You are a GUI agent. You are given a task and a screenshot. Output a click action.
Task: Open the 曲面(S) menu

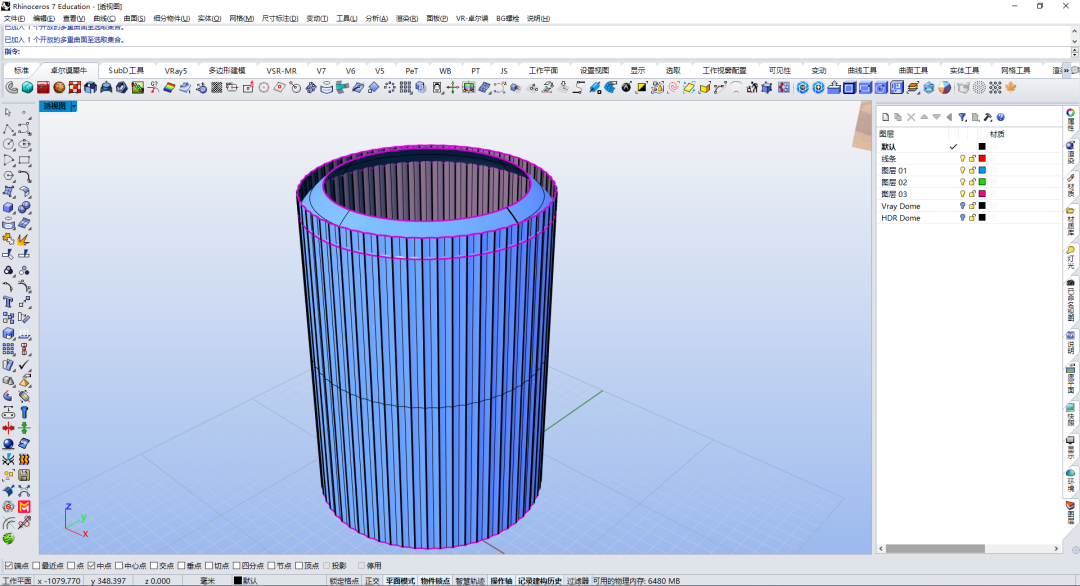pos(134,19)
